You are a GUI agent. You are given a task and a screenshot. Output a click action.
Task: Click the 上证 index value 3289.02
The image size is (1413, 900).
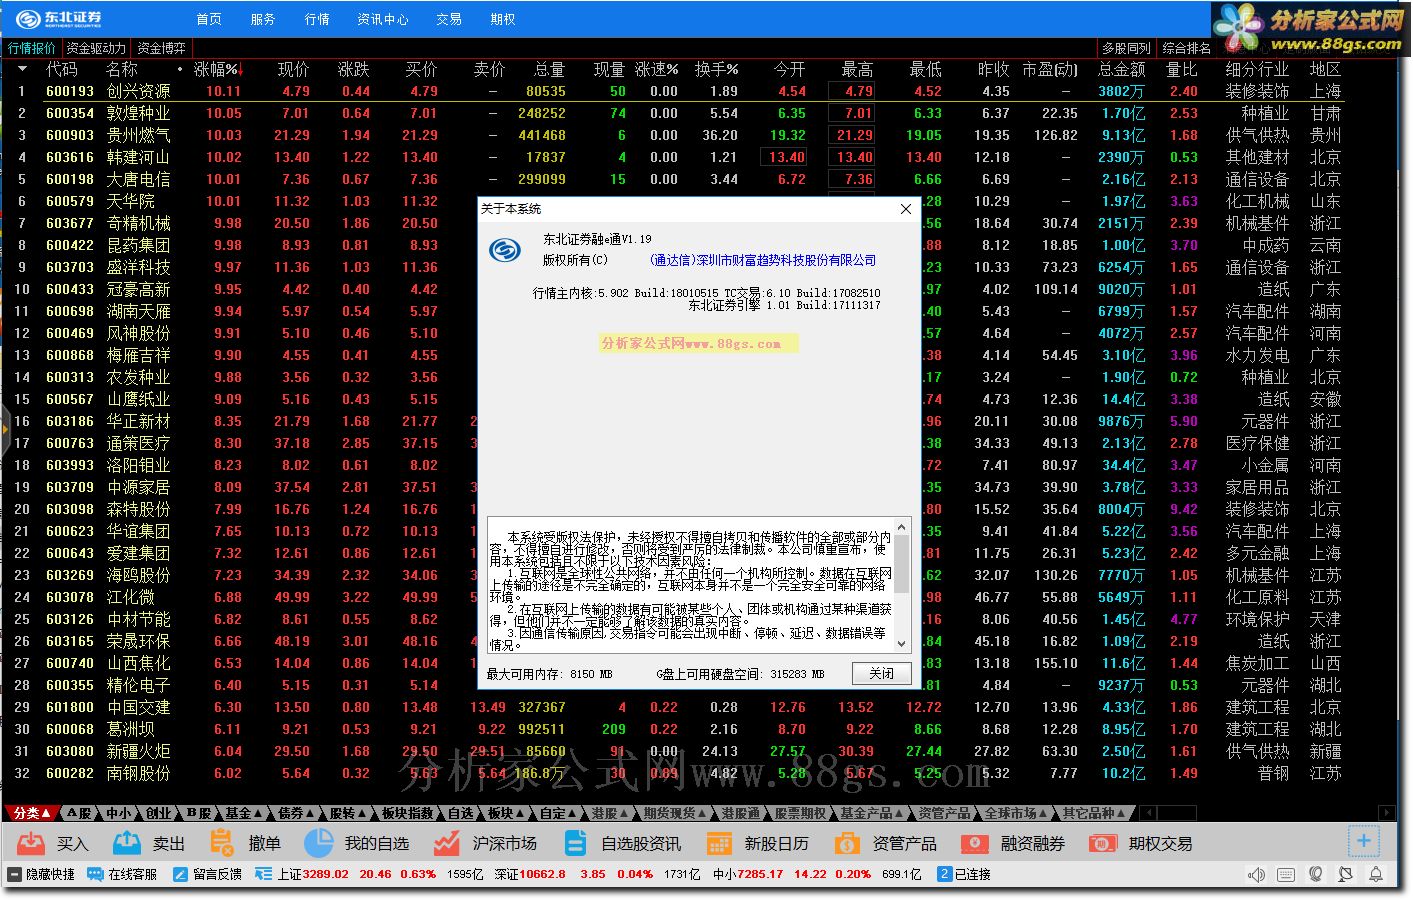326,874
